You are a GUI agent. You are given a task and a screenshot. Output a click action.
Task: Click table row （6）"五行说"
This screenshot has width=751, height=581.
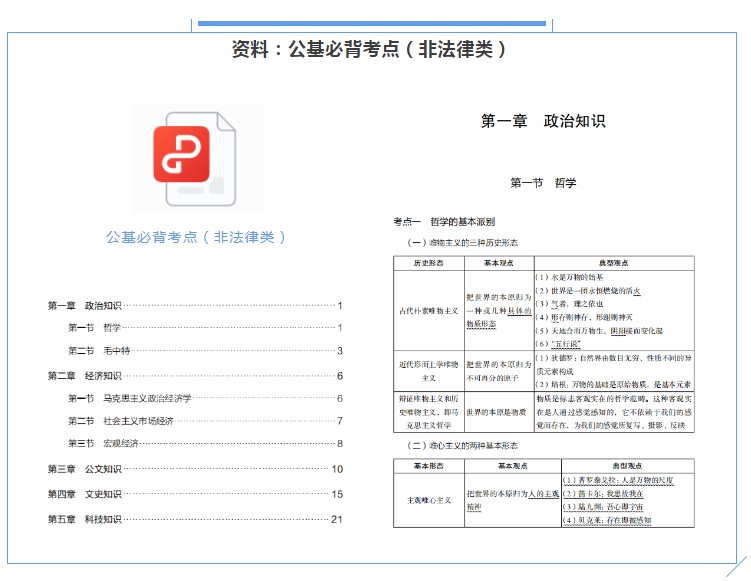(x=558, y=344)
